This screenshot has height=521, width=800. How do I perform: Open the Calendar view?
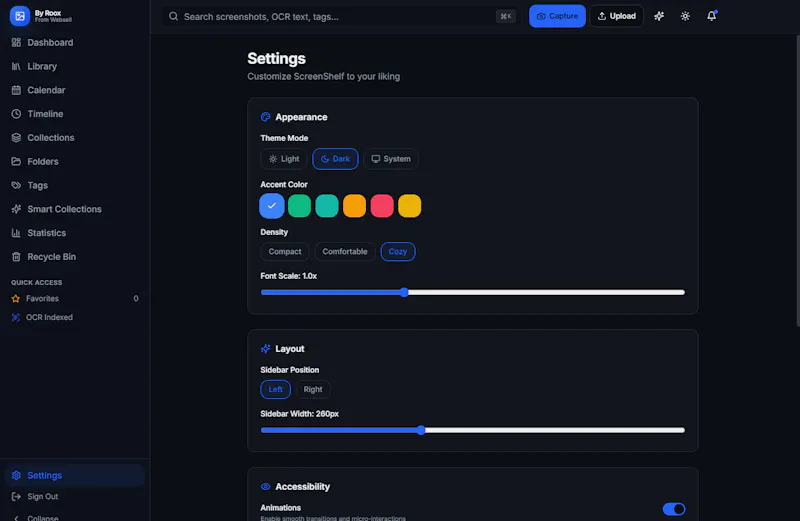tap(74, 90)
